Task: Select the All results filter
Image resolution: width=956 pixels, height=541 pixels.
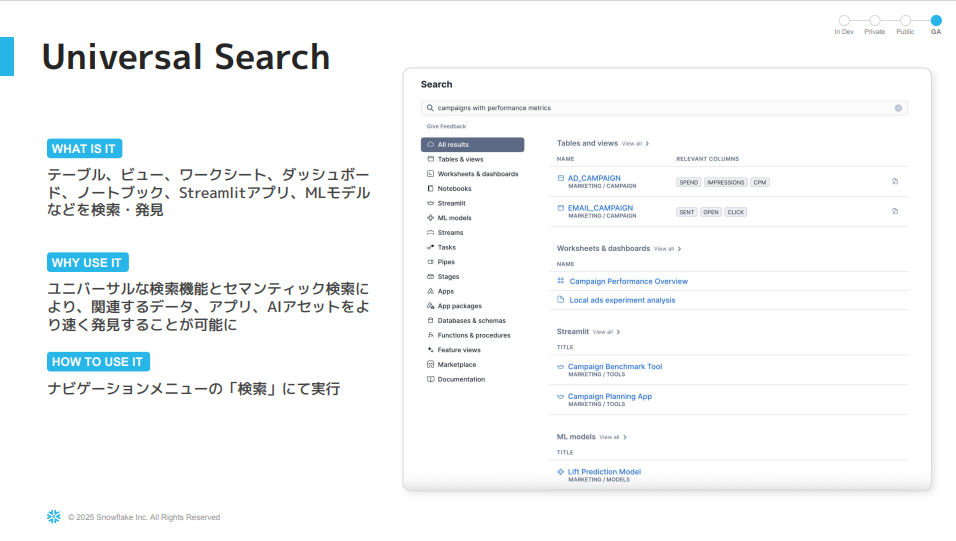Action: pos(473,145)
